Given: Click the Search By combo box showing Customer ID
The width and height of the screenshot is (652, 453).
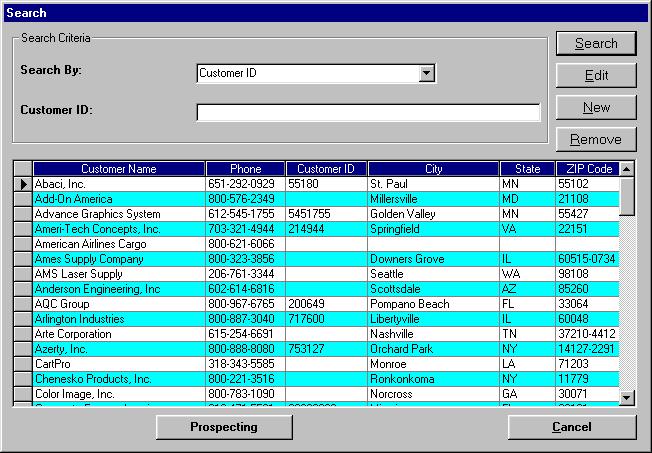Looking at the screenshot, I should click(x=316, y=73).
